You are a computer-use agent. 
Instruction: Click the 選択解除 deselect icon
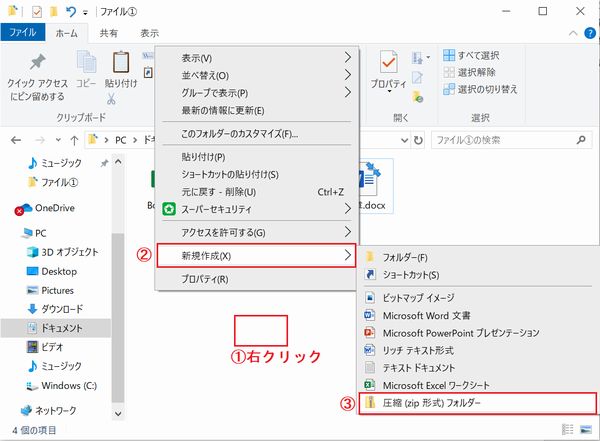[449, 72]
